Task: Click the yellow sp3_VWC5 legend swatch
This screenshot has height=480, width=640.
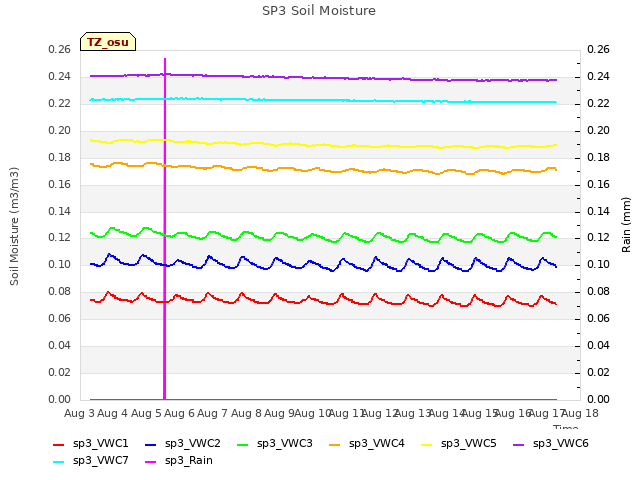Action: pyautogui.click(x=427, y=445)
